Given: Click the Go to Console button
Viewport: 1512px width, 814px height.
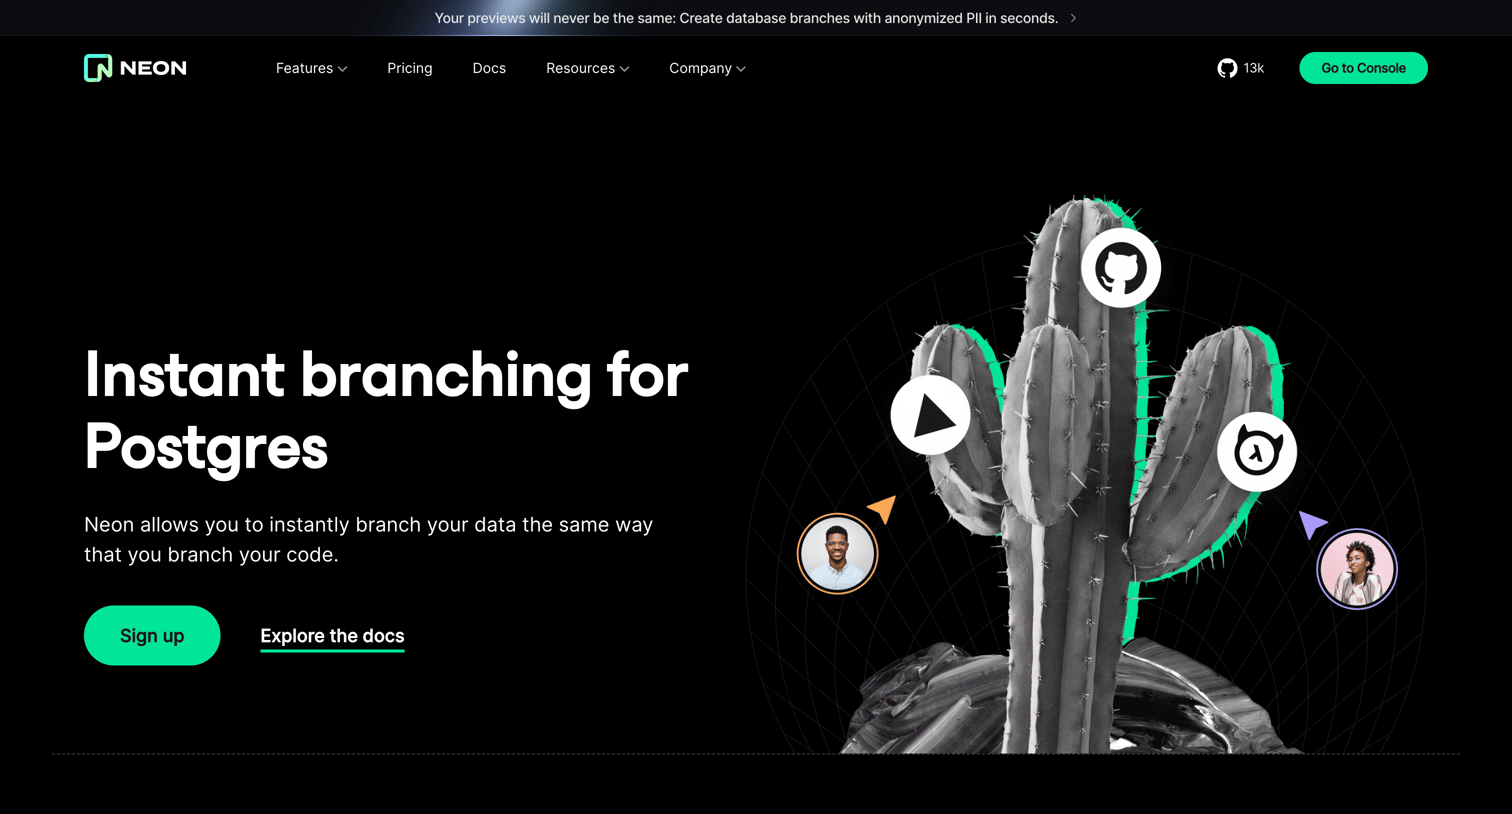Looking at the screenshot, I should coord(1363,68).
